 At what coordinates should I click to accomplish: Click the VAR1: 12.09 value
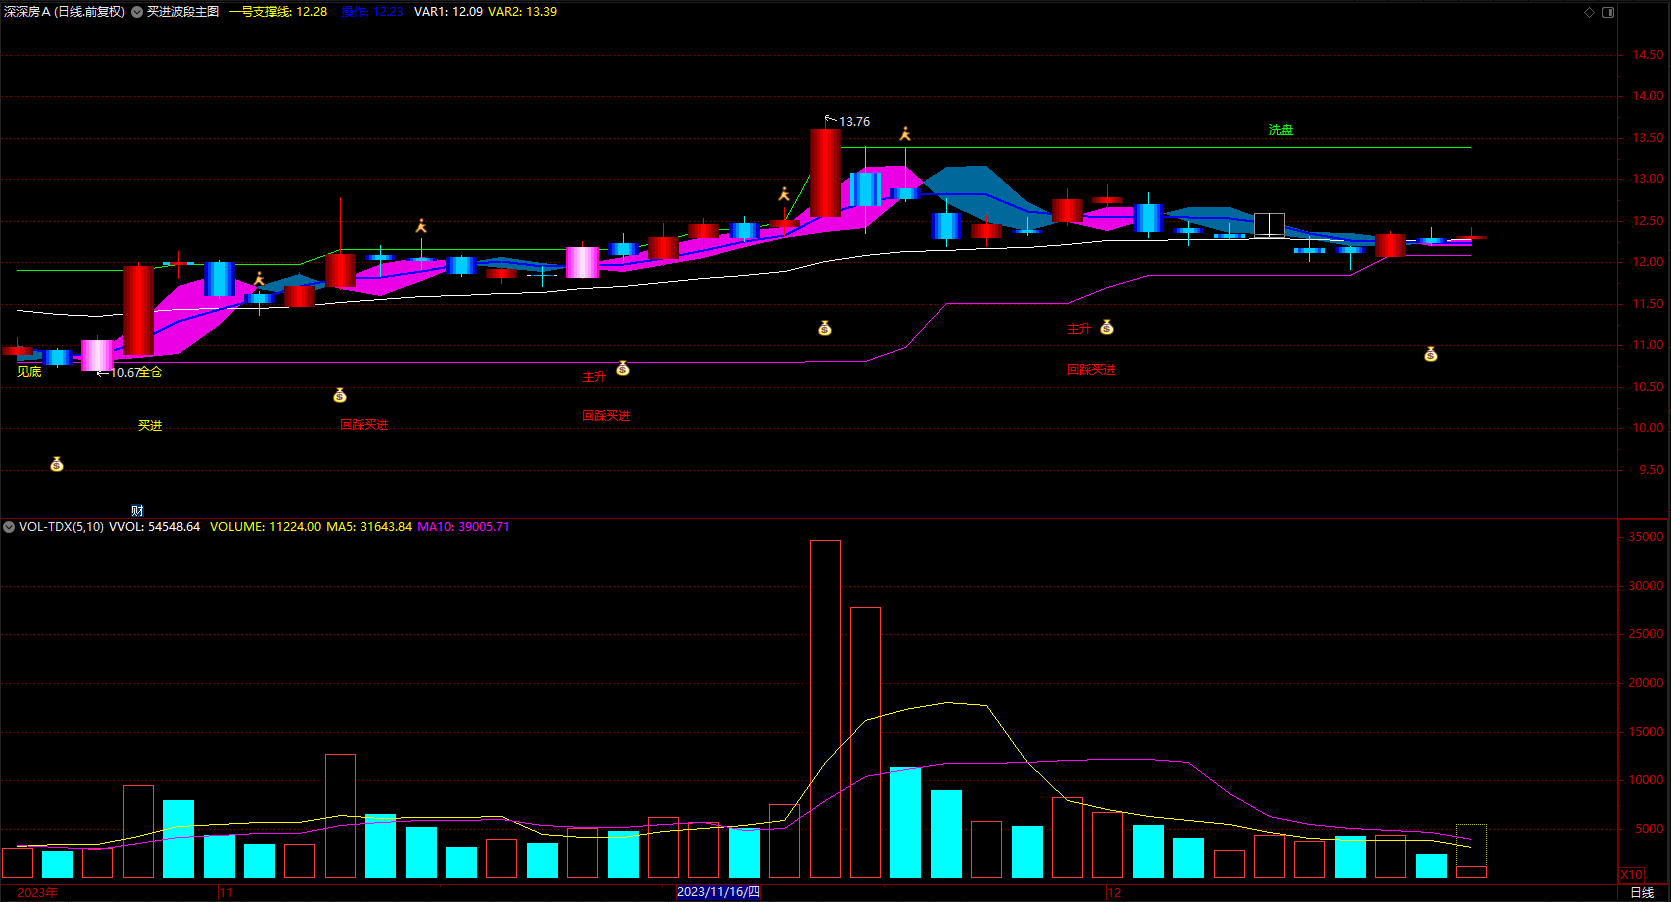(x=448, y=12)
